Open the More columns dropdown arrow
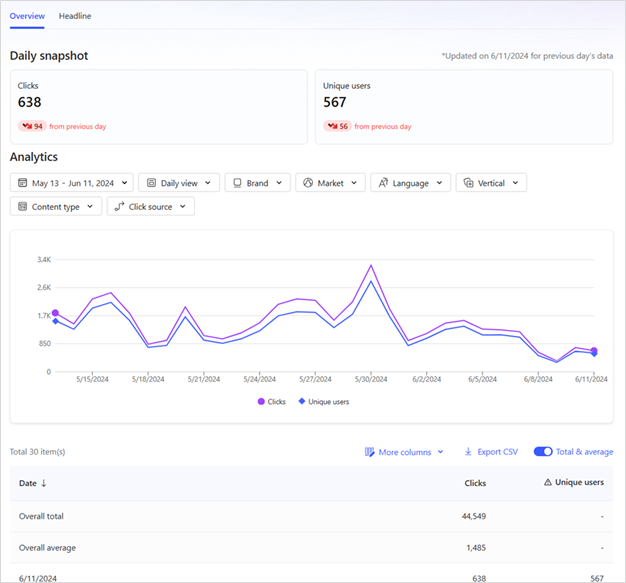The image size is (626, 583). click(x=440, y=452)
